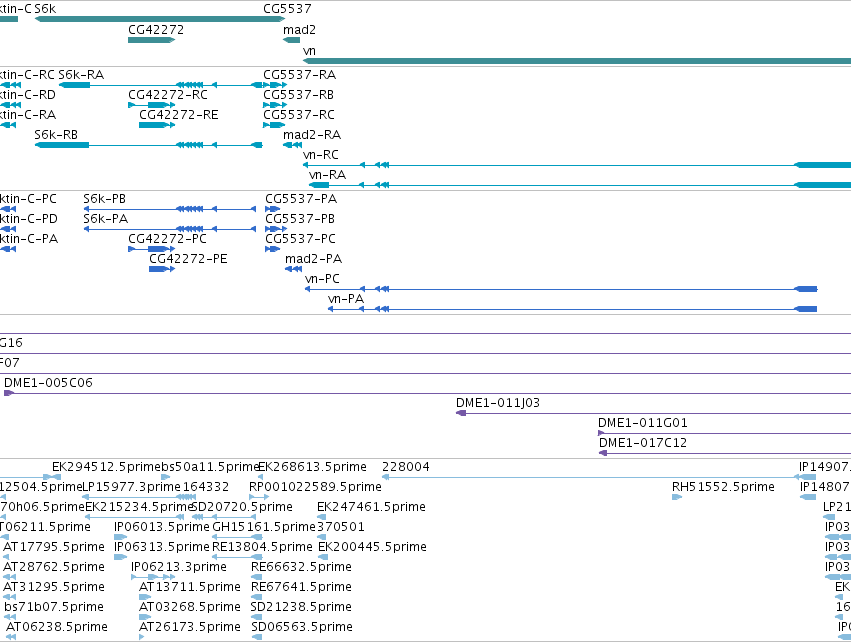The height and width of the screenshot is (642, 851).
Task: Select the mad2-RA transcript
Action: tap(293, 145)
